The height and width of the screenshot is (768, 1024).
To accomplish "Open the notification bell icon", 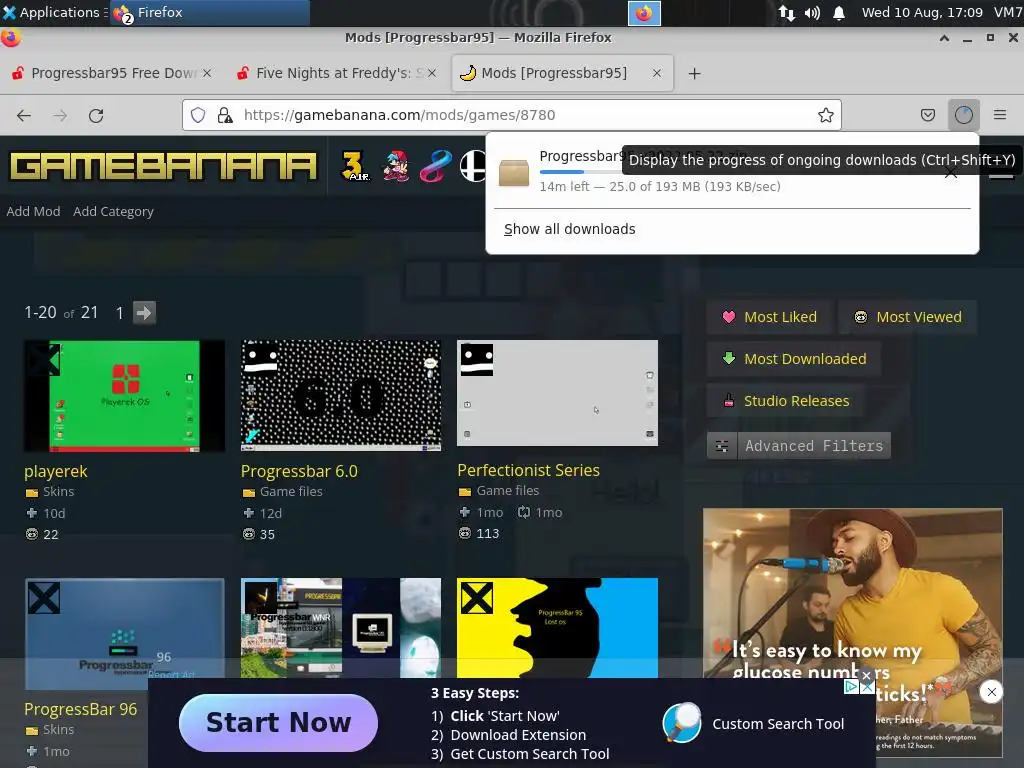I will [x=839, y=13].
